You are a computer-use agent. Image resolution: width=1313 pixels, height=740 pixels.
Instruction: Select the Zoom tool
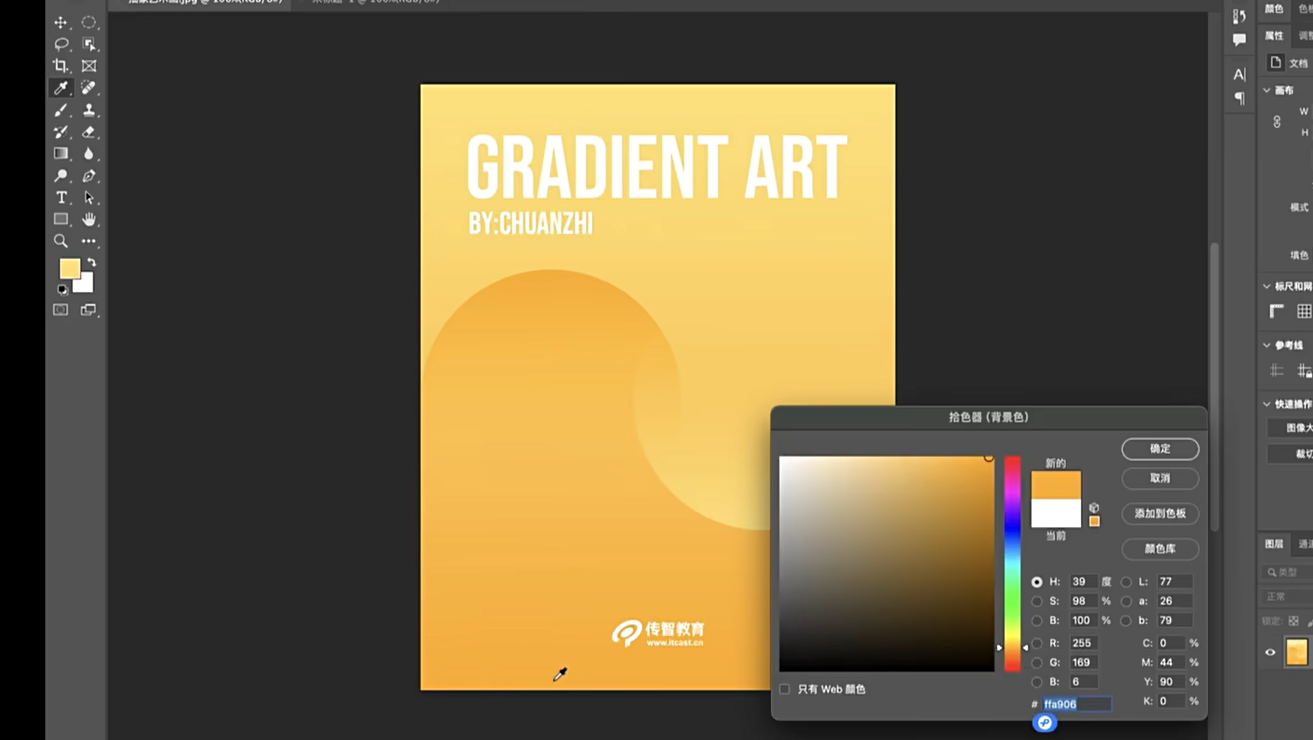(61, 241)
